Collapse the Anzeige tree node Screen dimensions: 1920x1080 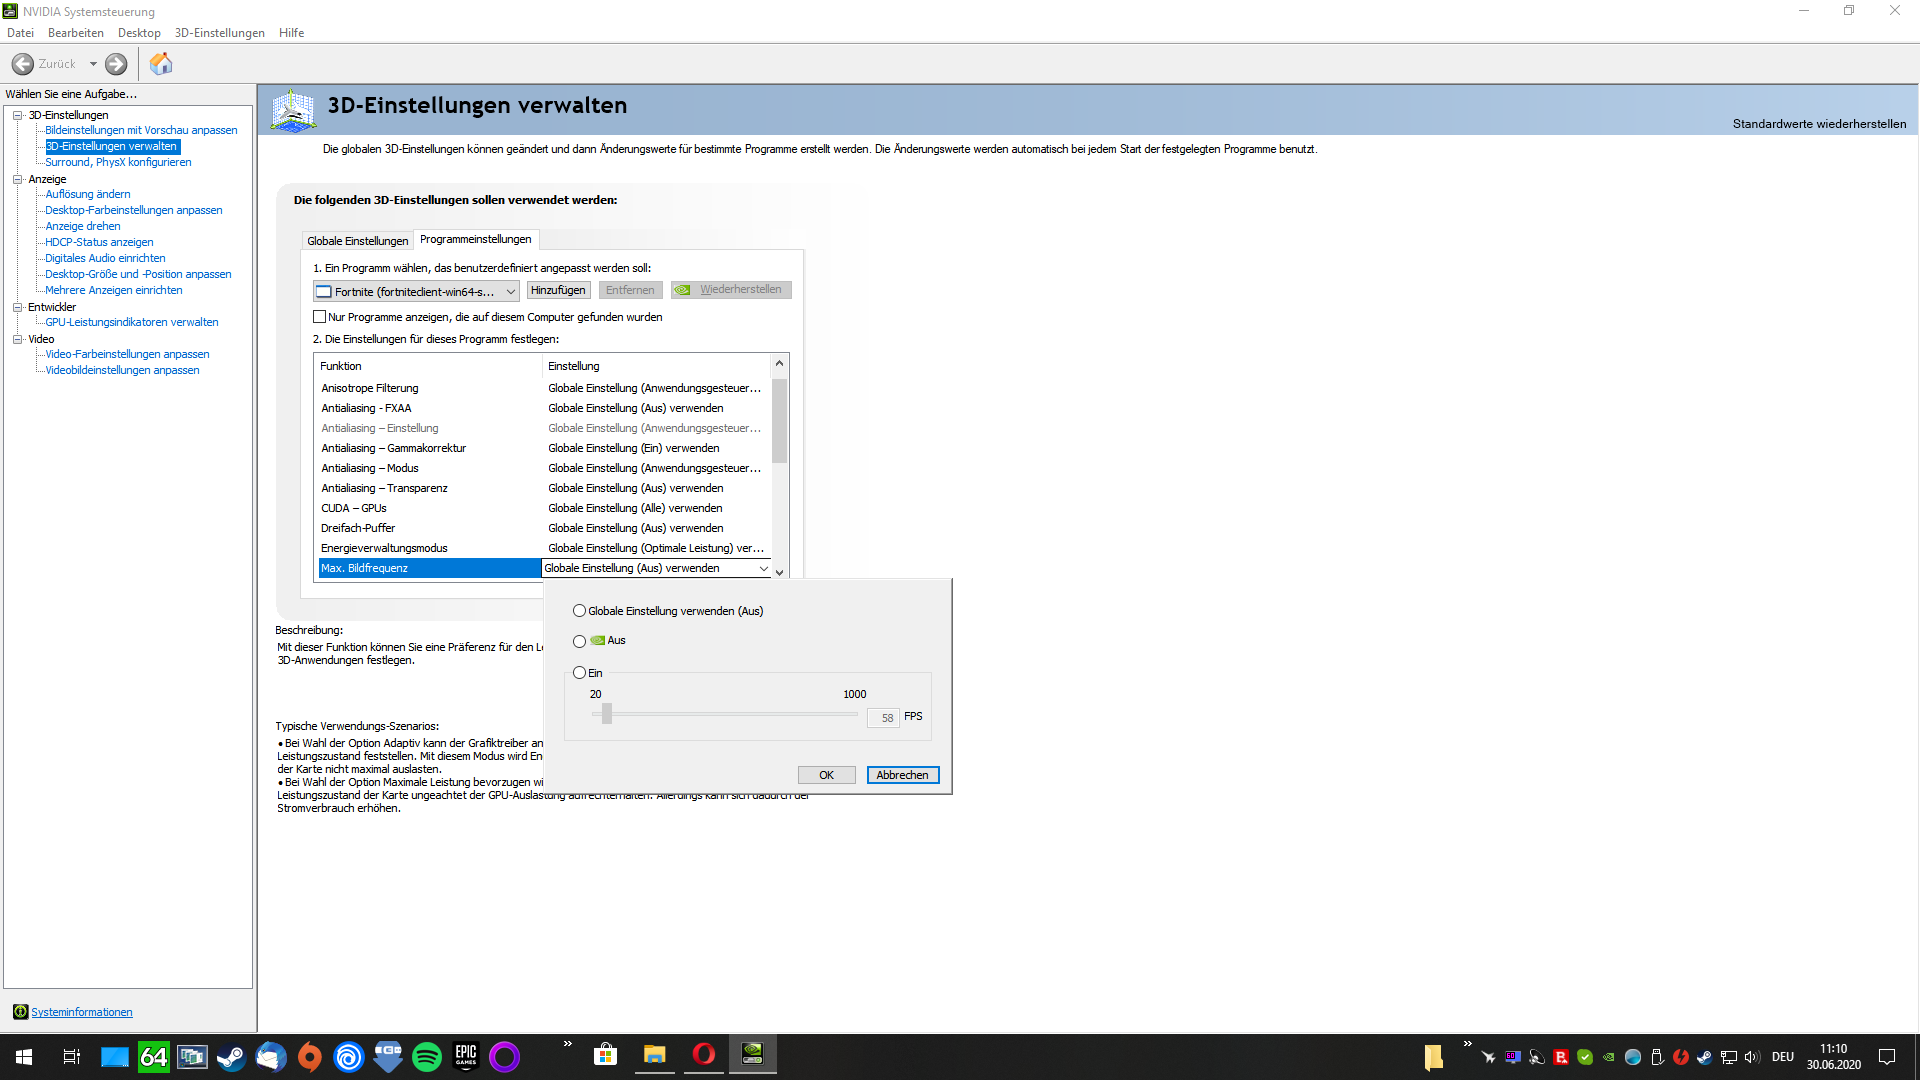pyautogui.click(x=17, y=179)
